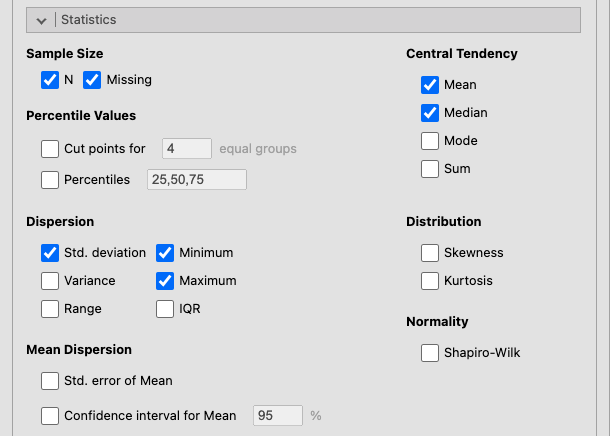Uncheck the Mean checkbox

430,85
